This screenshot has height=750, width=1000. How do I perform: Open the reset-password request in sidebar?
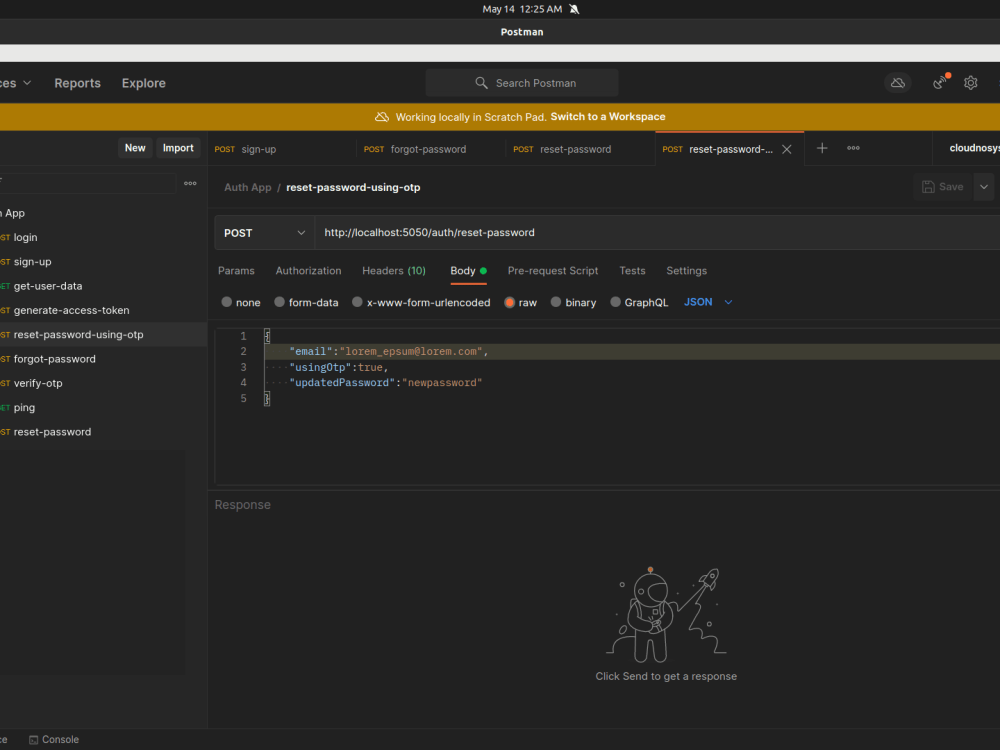click(x=103, y=432)
